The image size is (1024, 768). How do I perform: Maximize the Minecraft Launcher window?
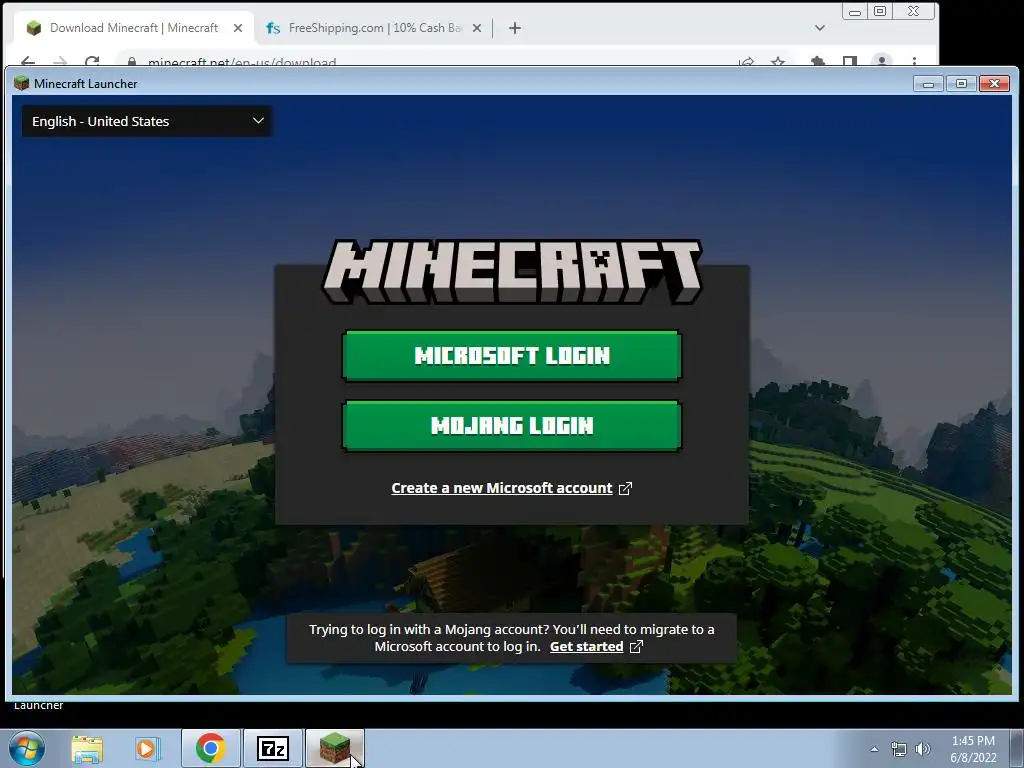point(961,84)
